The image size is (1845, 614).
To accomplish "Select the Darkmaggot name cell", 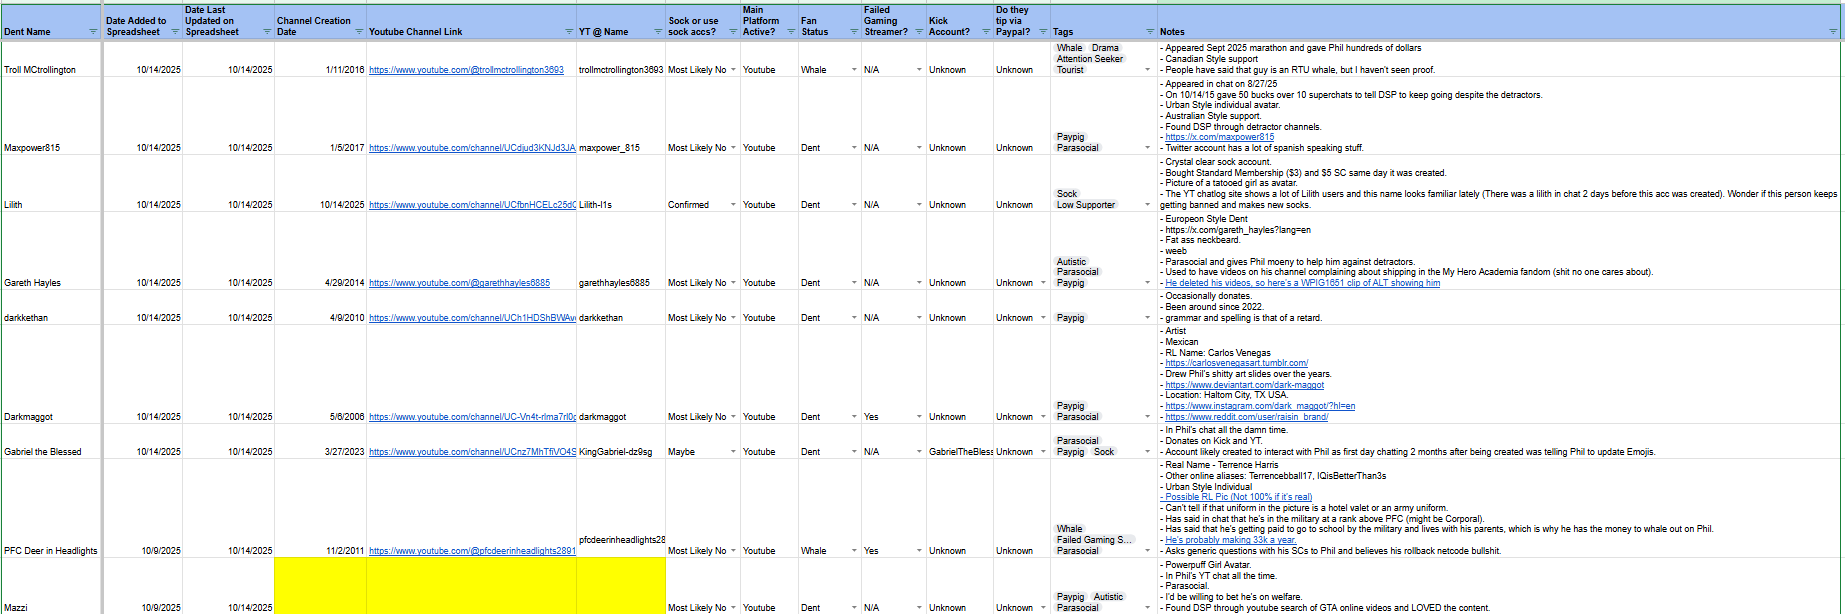I will pyautogui.click(x=52, y=374).
